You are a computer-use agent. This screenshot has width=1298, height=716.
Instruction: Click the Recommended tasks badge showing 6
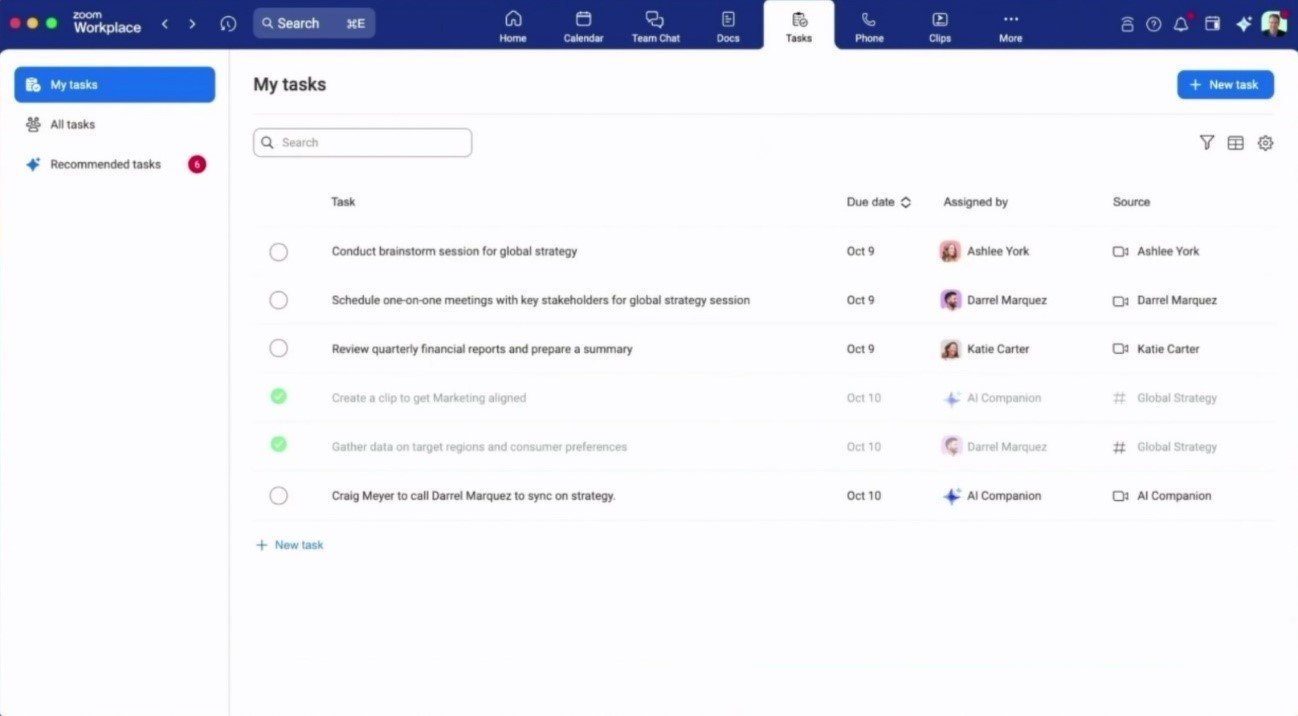pyautogui.click(x=197, y=164)
